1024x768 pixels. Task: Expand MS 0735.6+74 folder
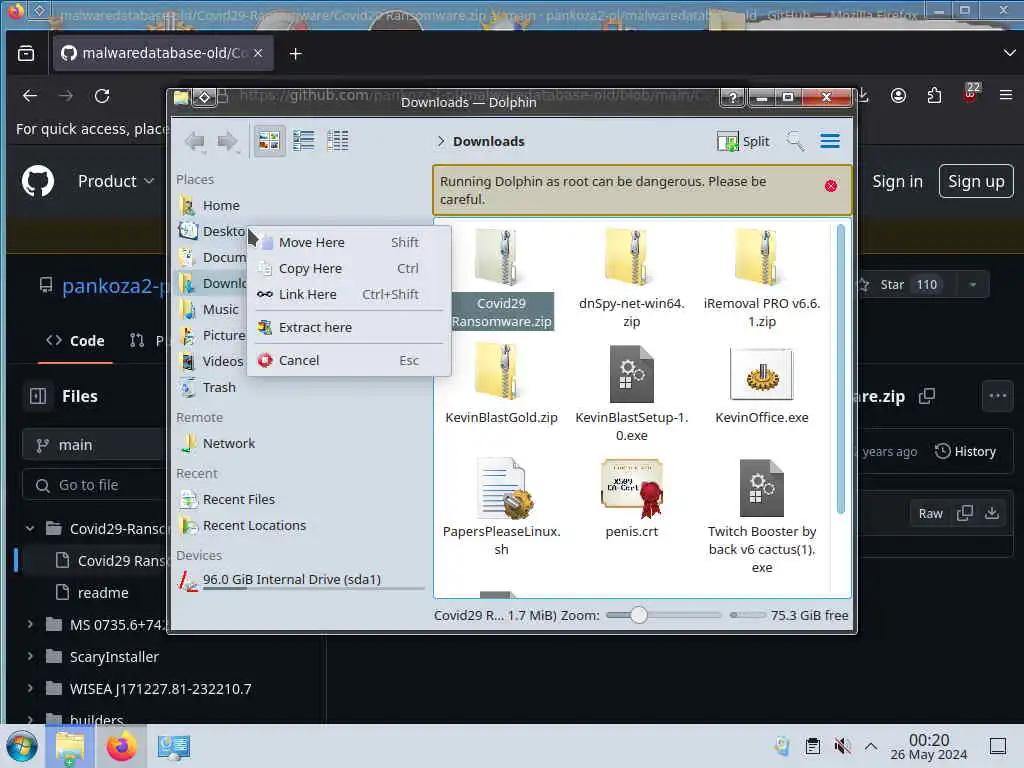coord(30,625)
